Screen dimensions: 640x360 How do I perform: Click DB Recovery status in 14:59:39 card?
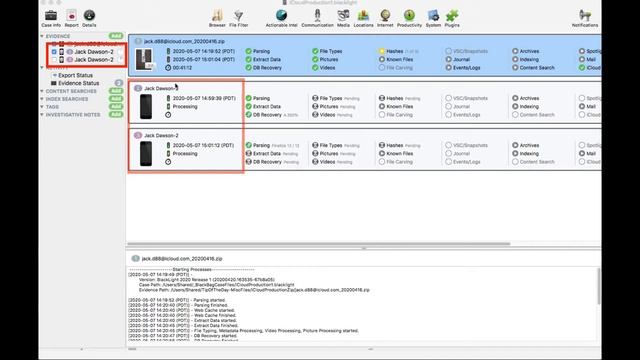click(249, 115)
